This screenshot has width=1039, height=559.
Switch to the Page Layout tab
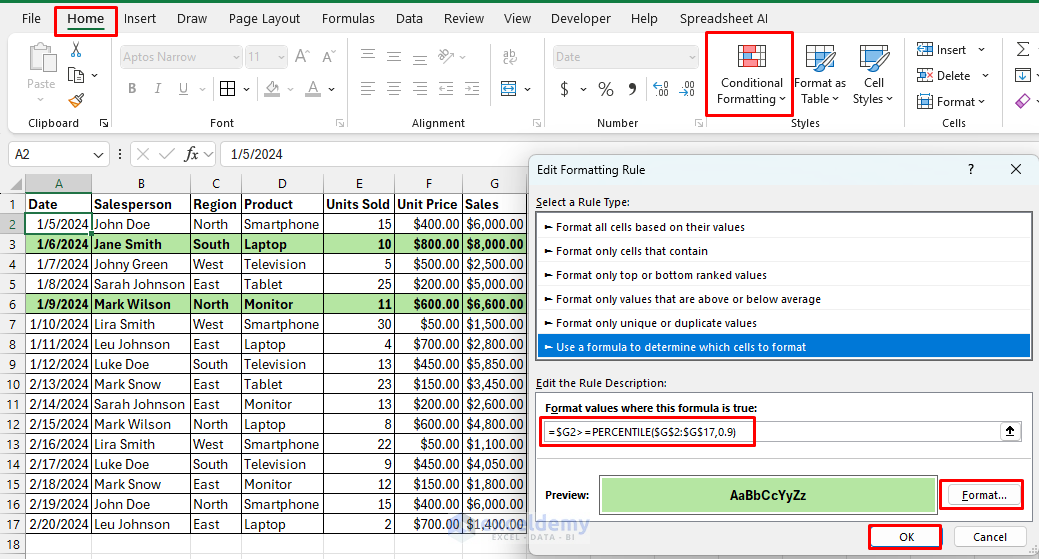264,18
